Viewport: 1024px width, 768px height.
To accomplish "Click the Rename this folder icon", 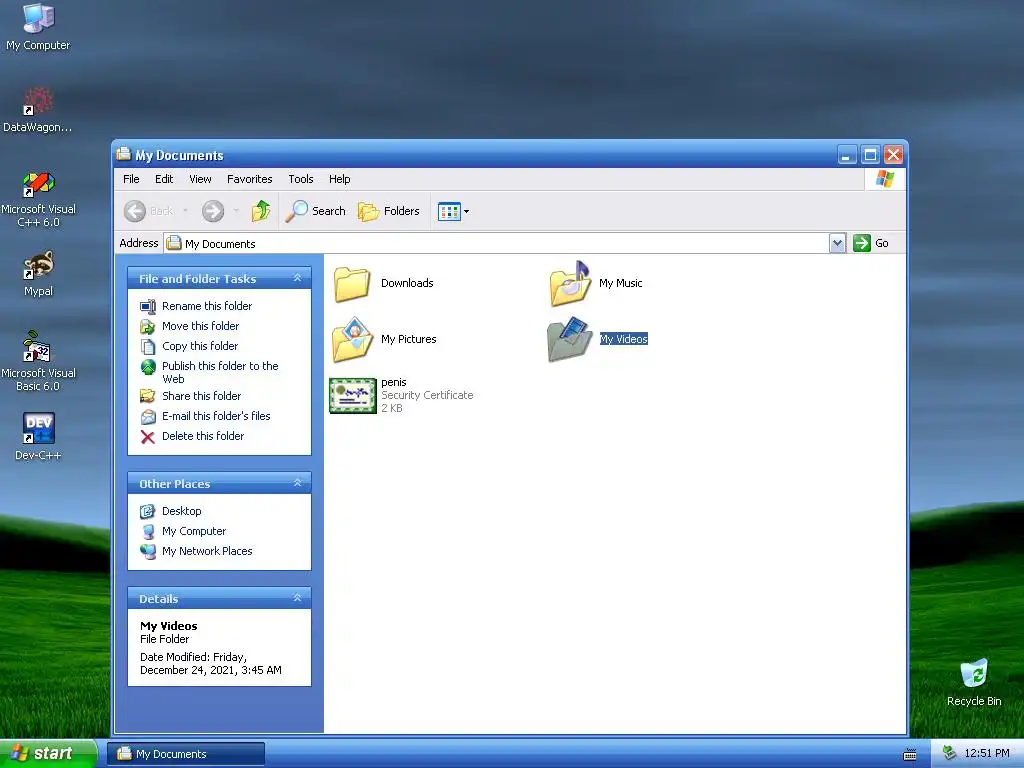I will pyautogui.click(x=148, y=306).
